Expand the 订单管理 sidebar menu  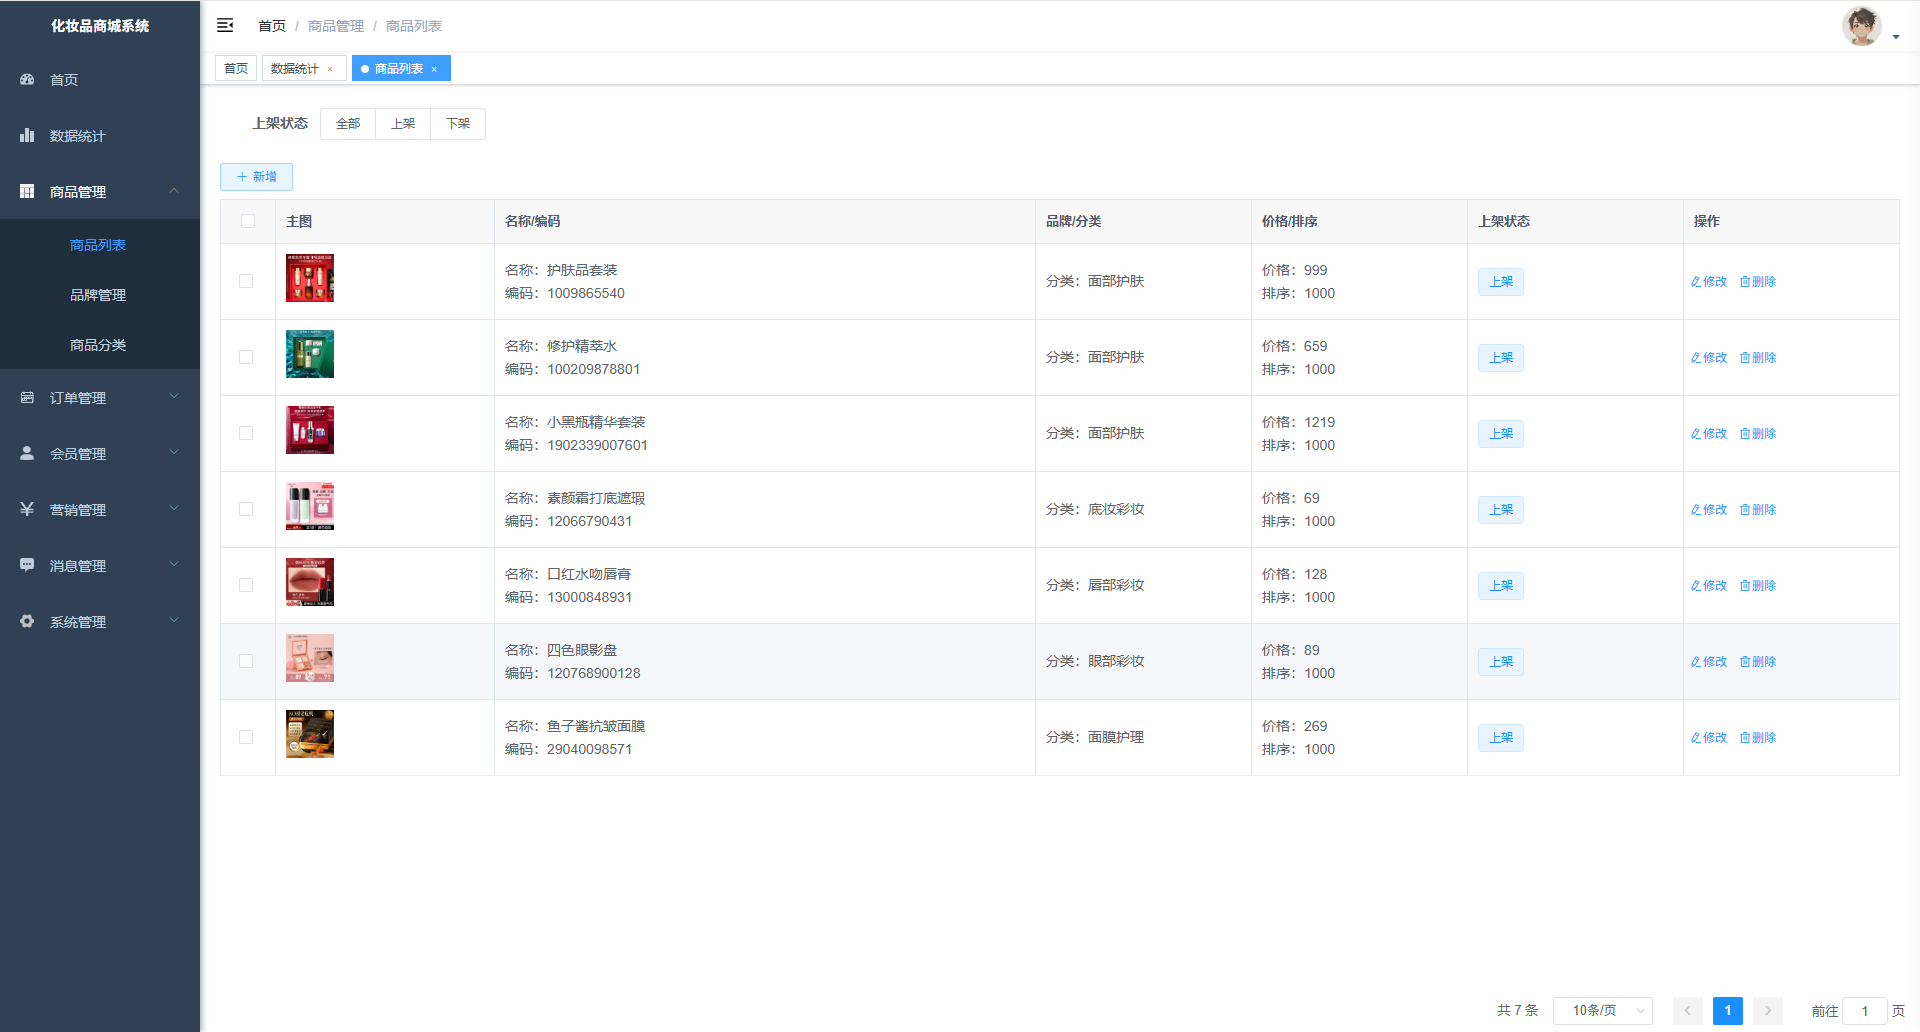(x=100, y=397)
